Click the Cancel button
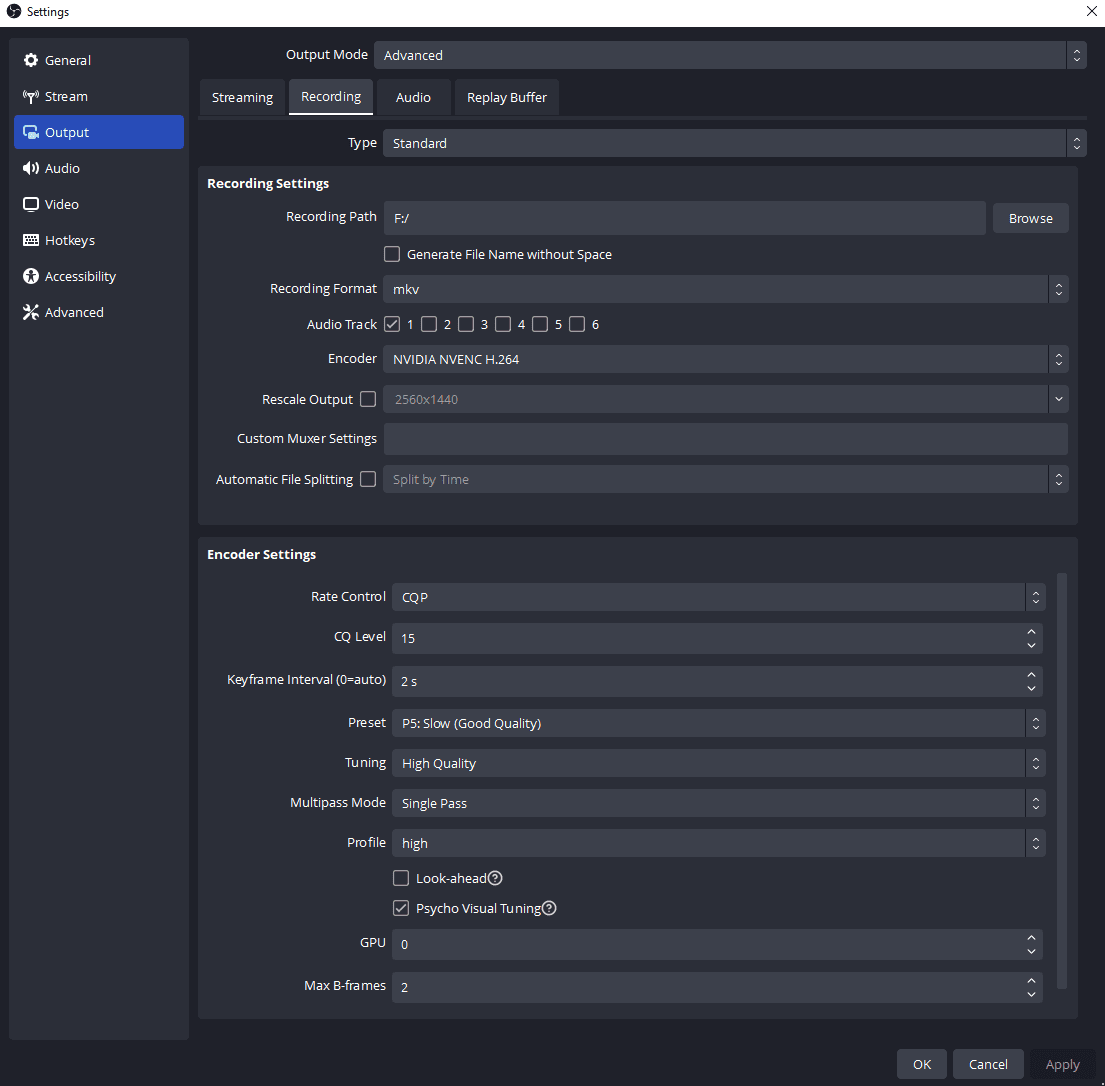The width and height of the screenshot is (1105, 1086). tap(988, 1064)
